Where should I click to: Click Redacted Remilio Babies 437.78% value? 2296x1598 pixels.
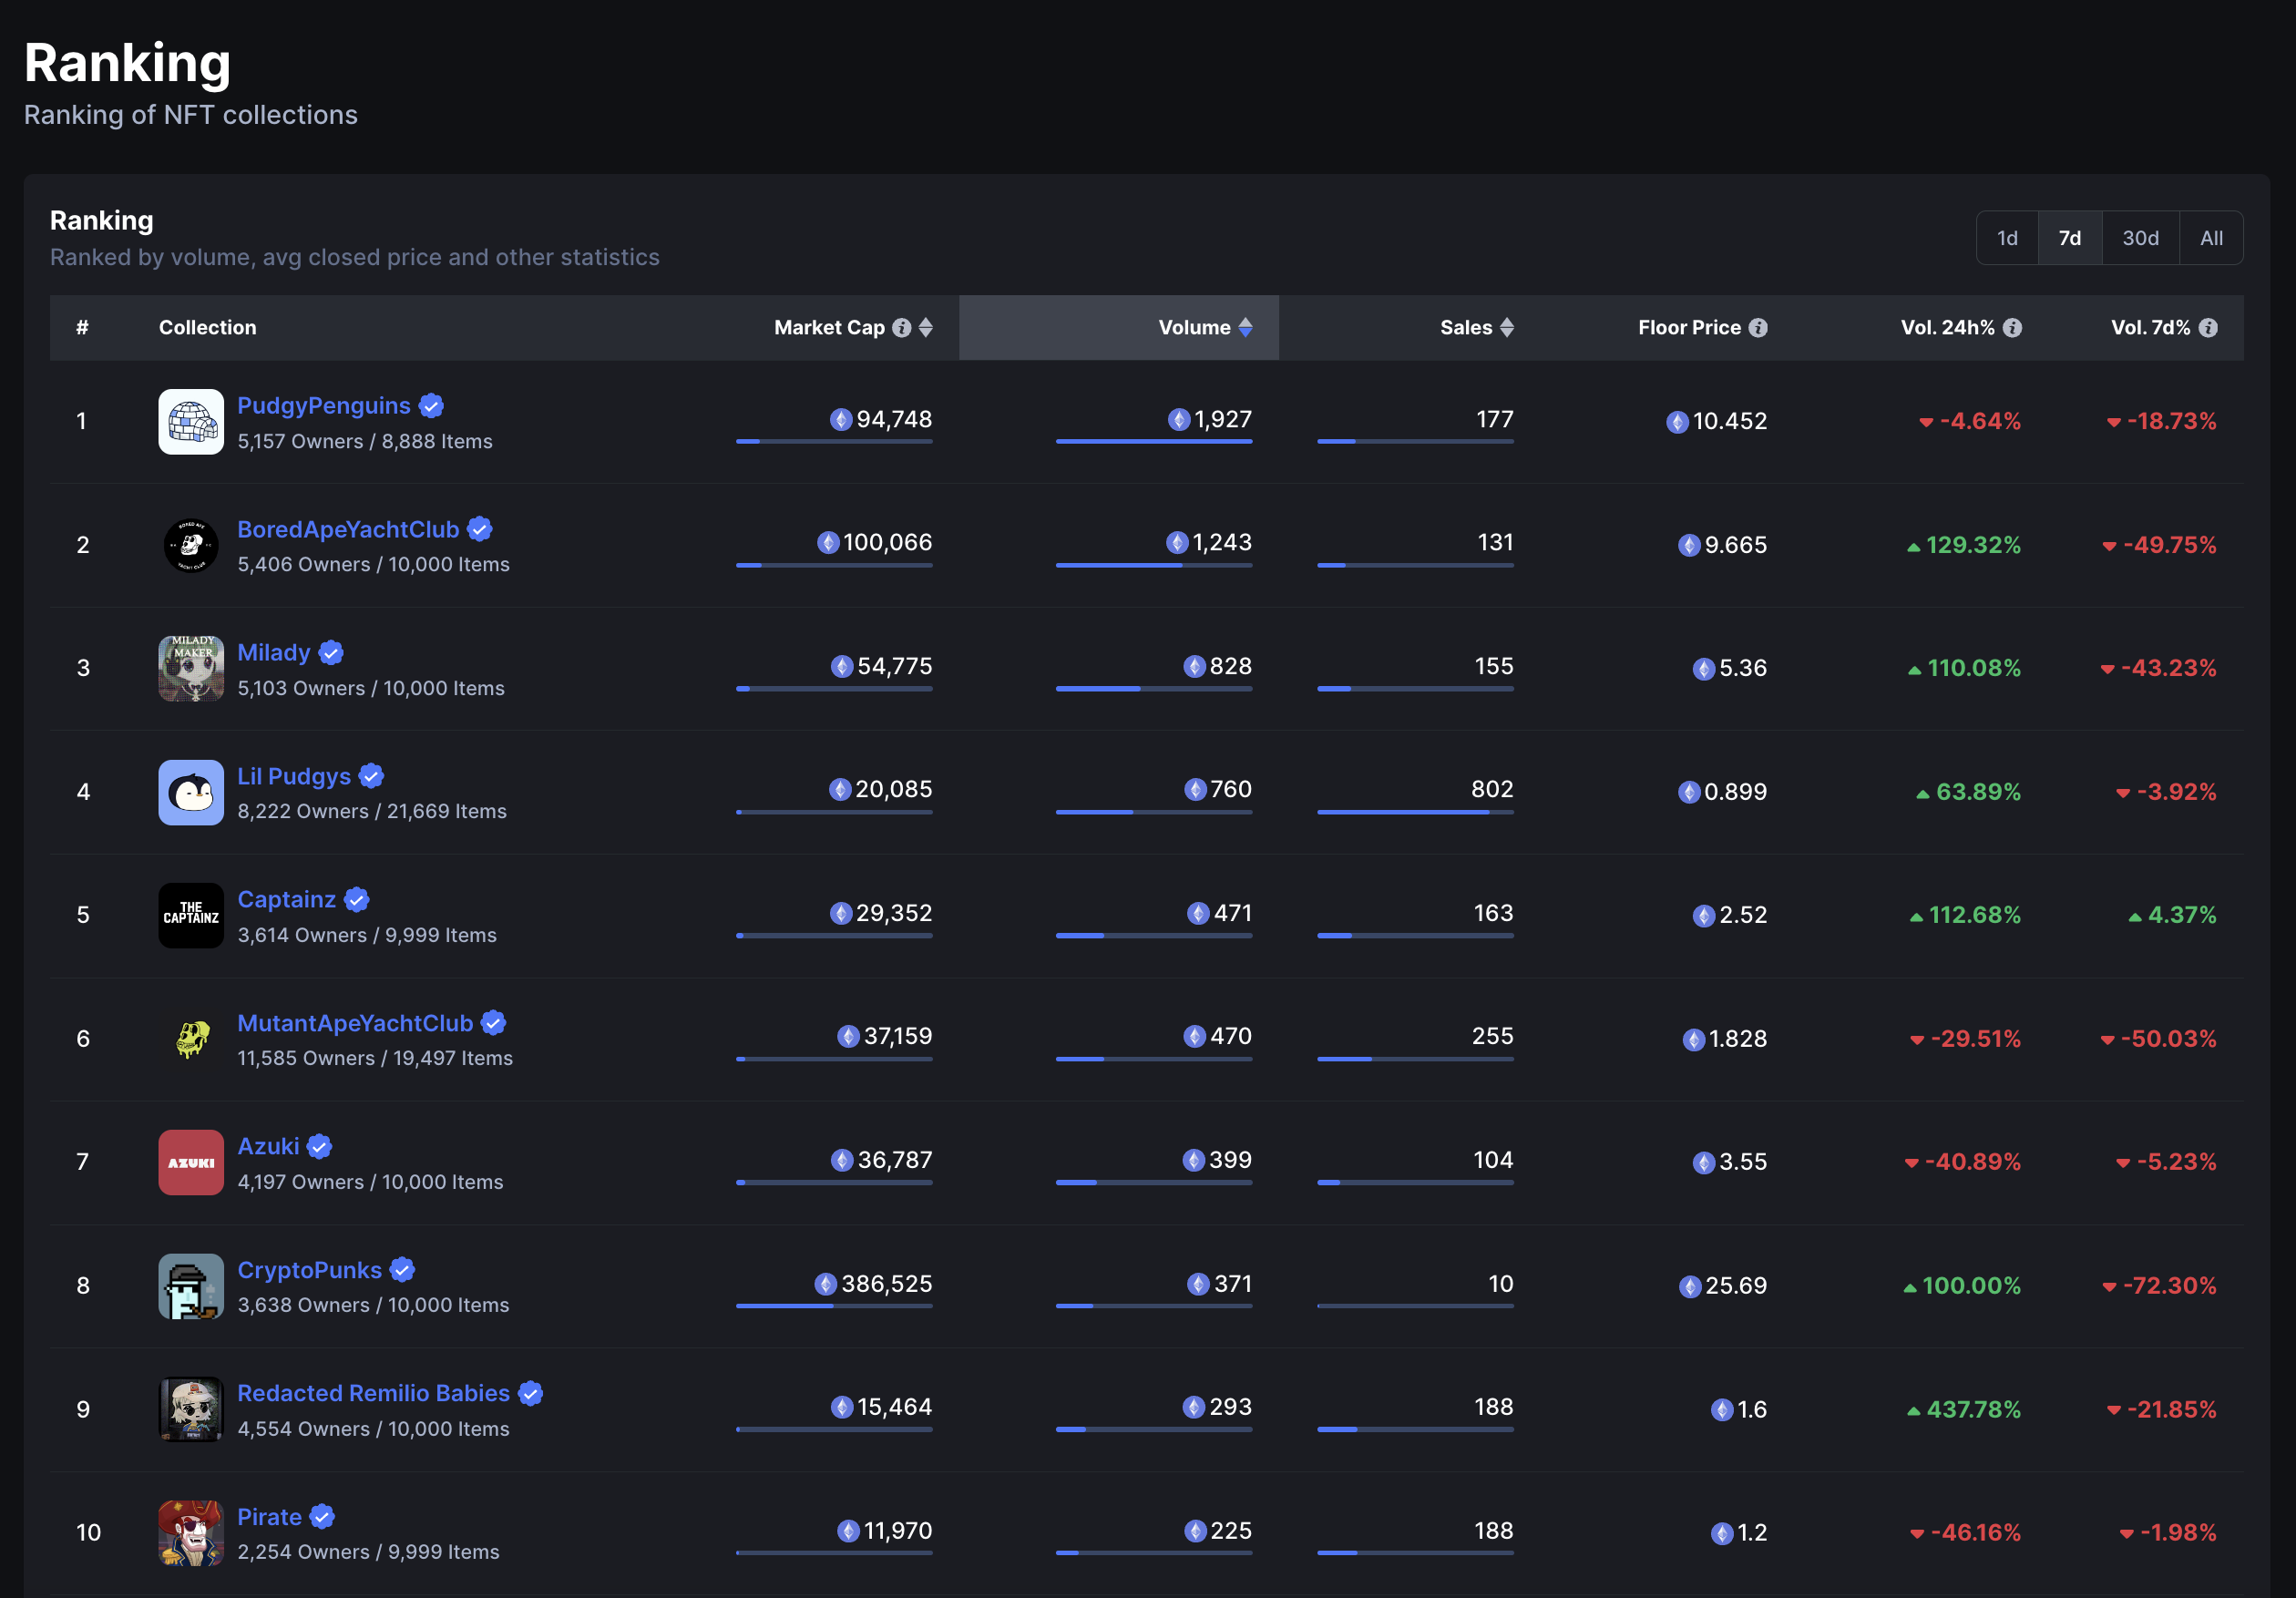pyautogui.click(x=1964, y=1410)
